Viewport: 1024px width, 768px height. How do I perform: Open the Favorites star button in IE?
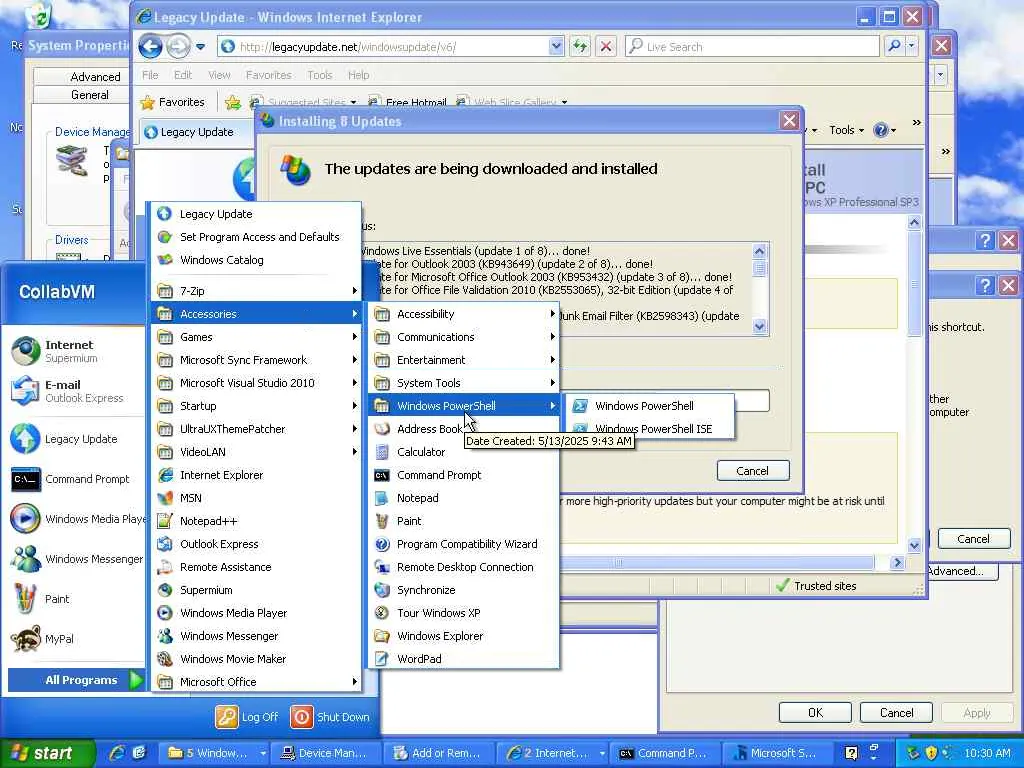174,102
